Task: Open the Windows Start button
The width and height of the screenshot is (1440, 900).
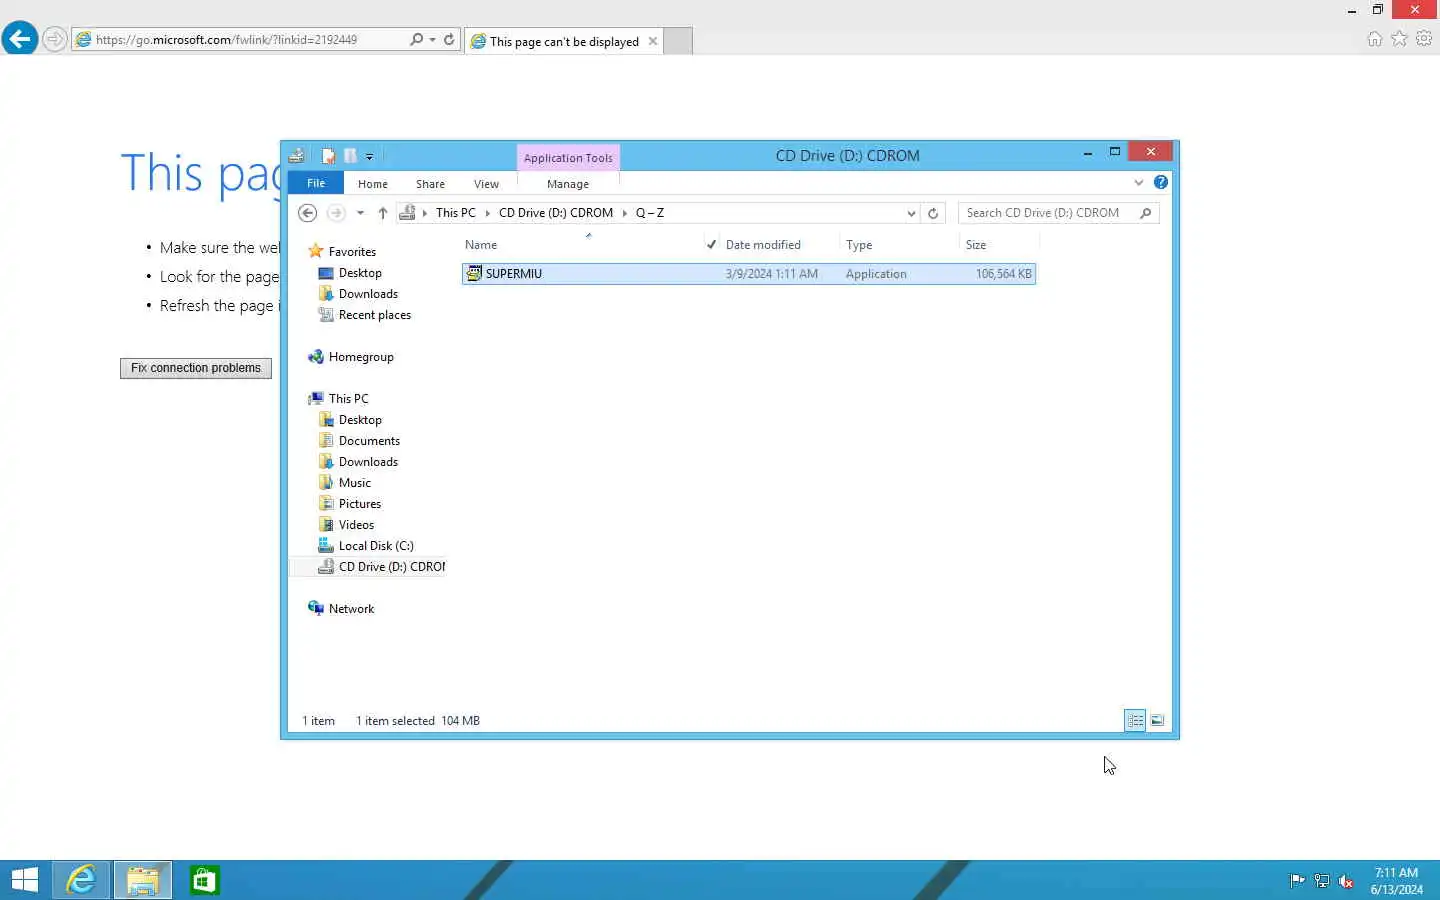Action: coord(25,880)
